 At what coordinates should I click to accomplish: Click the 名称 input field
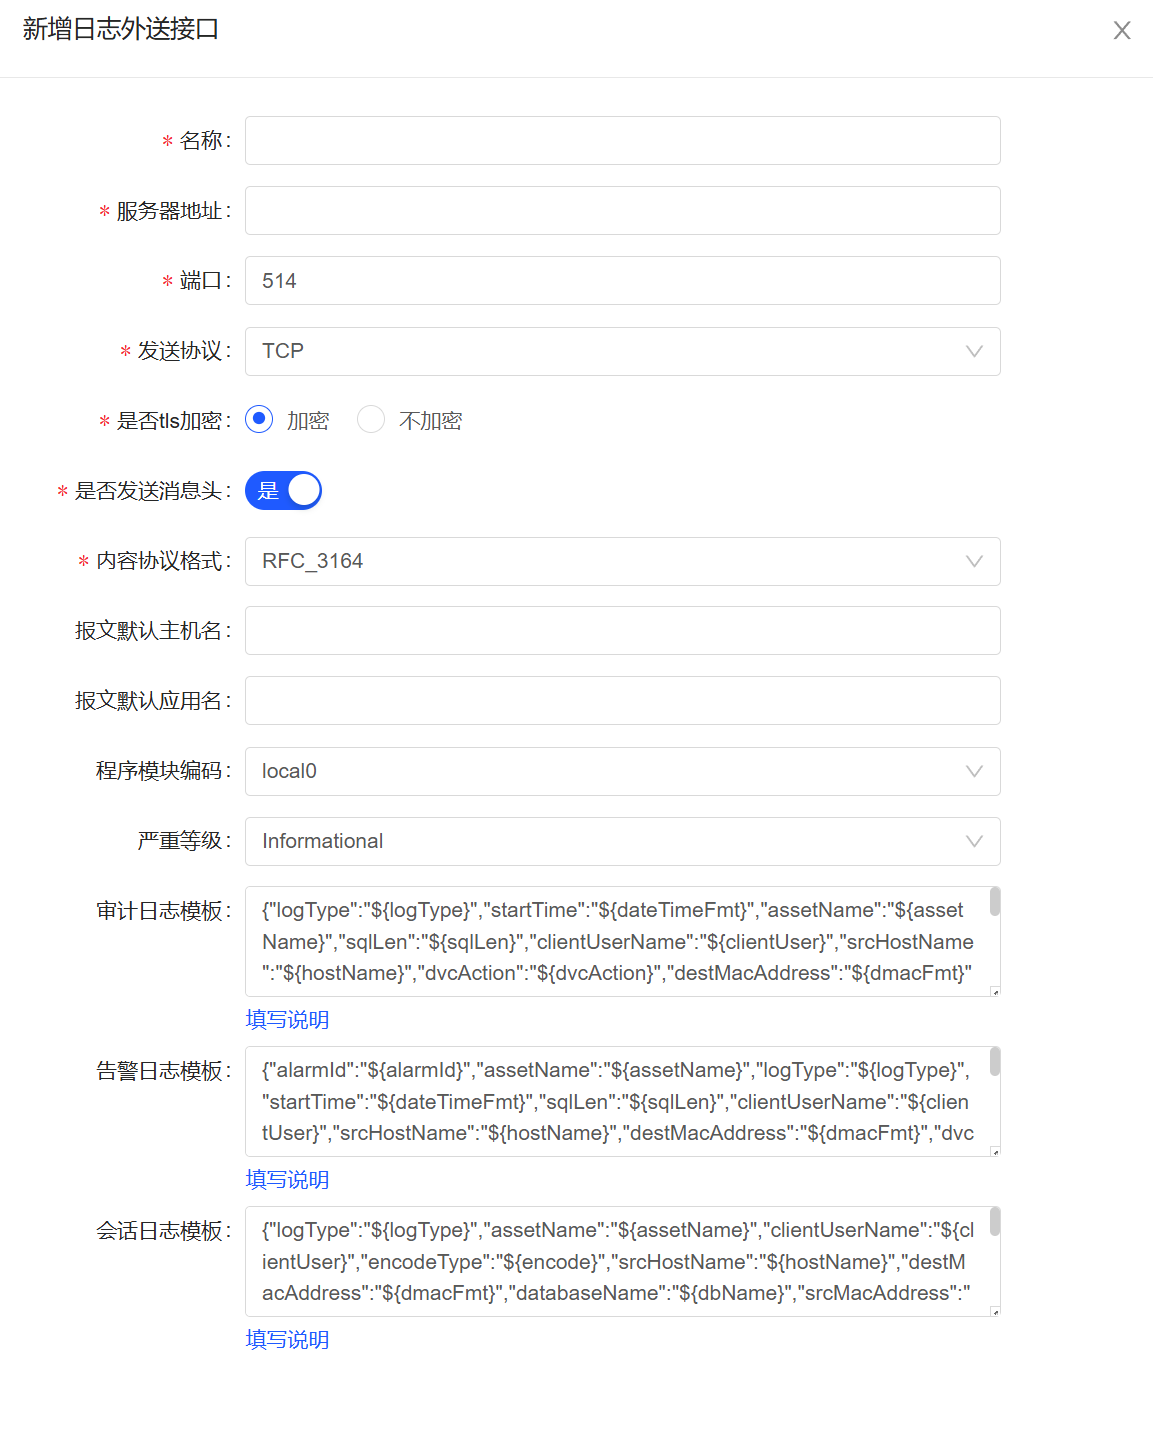click(622, 141)
